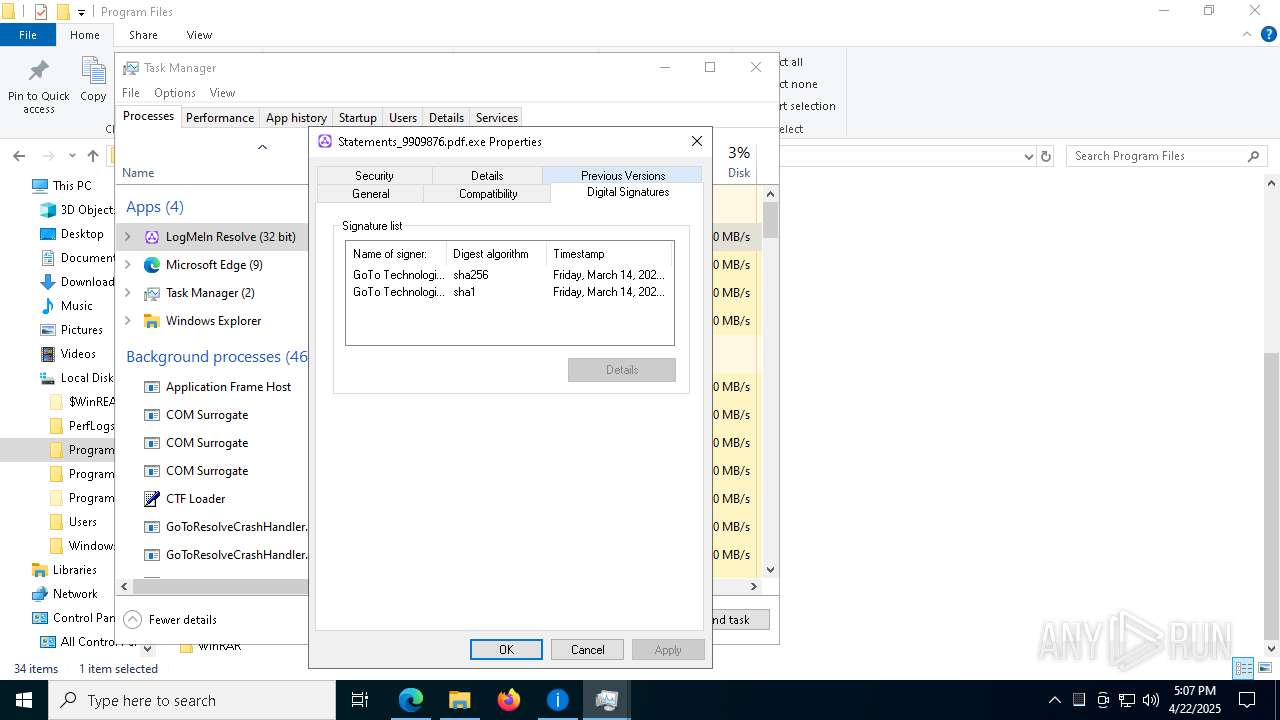This screenshot has height=720, width=1280.
Task: Click Windows Explorer icon in process list
Action: tap(152, 321)
